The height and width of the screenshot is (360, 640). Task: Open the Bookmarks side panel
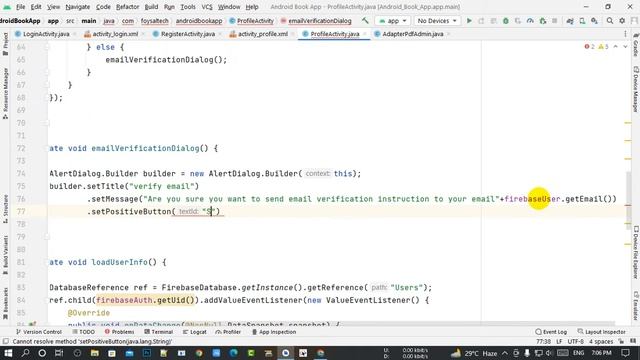5,303
